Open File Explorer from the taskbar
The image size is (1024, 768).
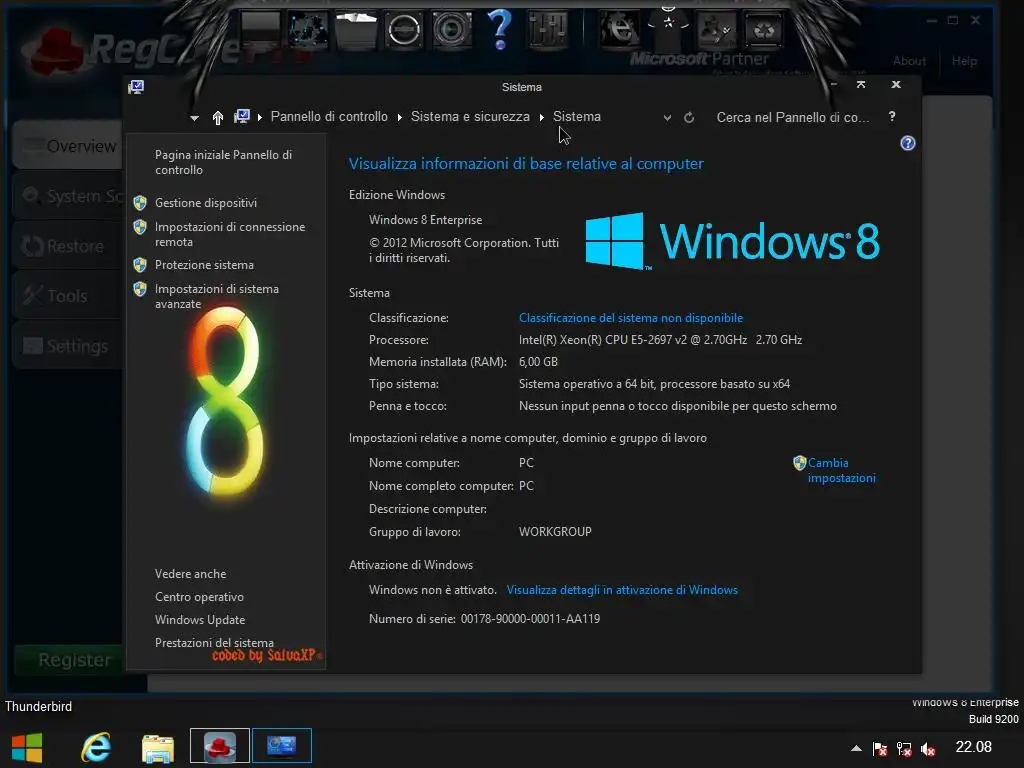158,748
